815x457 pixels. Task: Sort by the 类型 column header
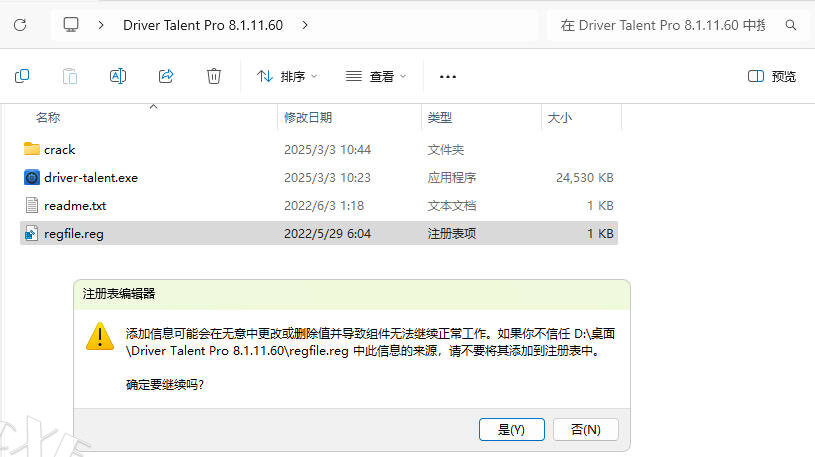440,117
